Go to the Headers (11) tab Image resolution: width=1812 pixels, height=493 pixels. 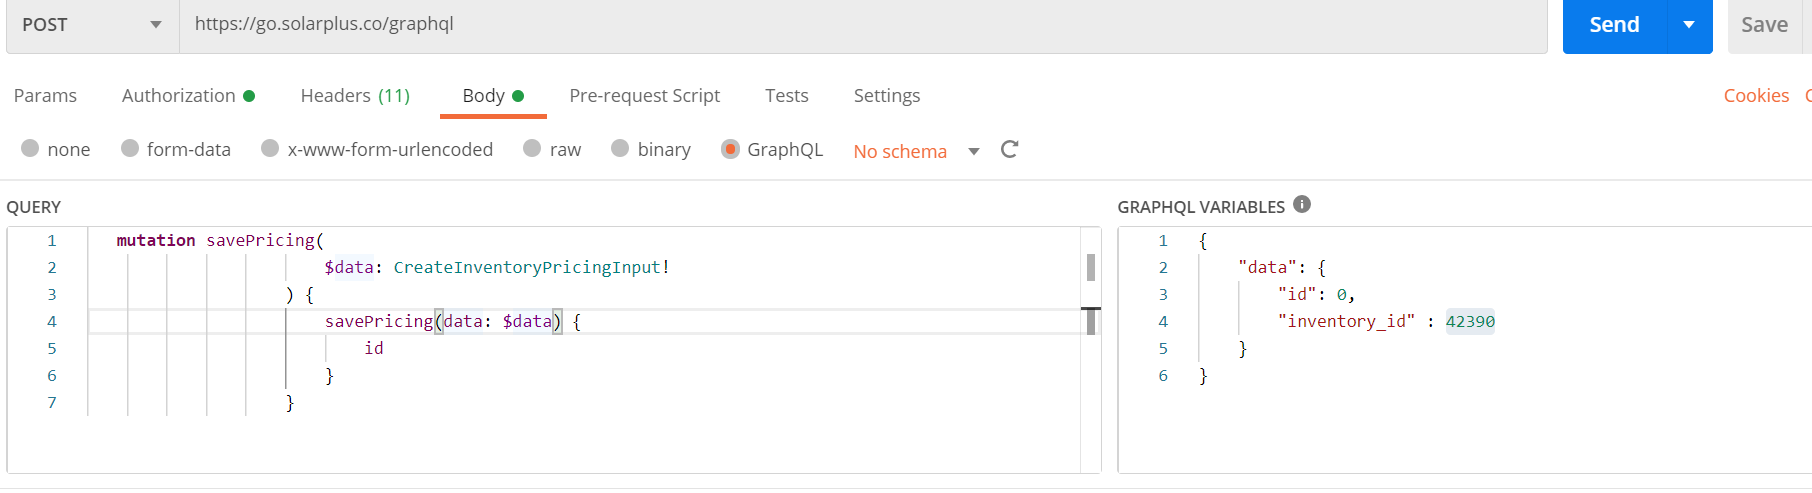[x=355, y=96]
